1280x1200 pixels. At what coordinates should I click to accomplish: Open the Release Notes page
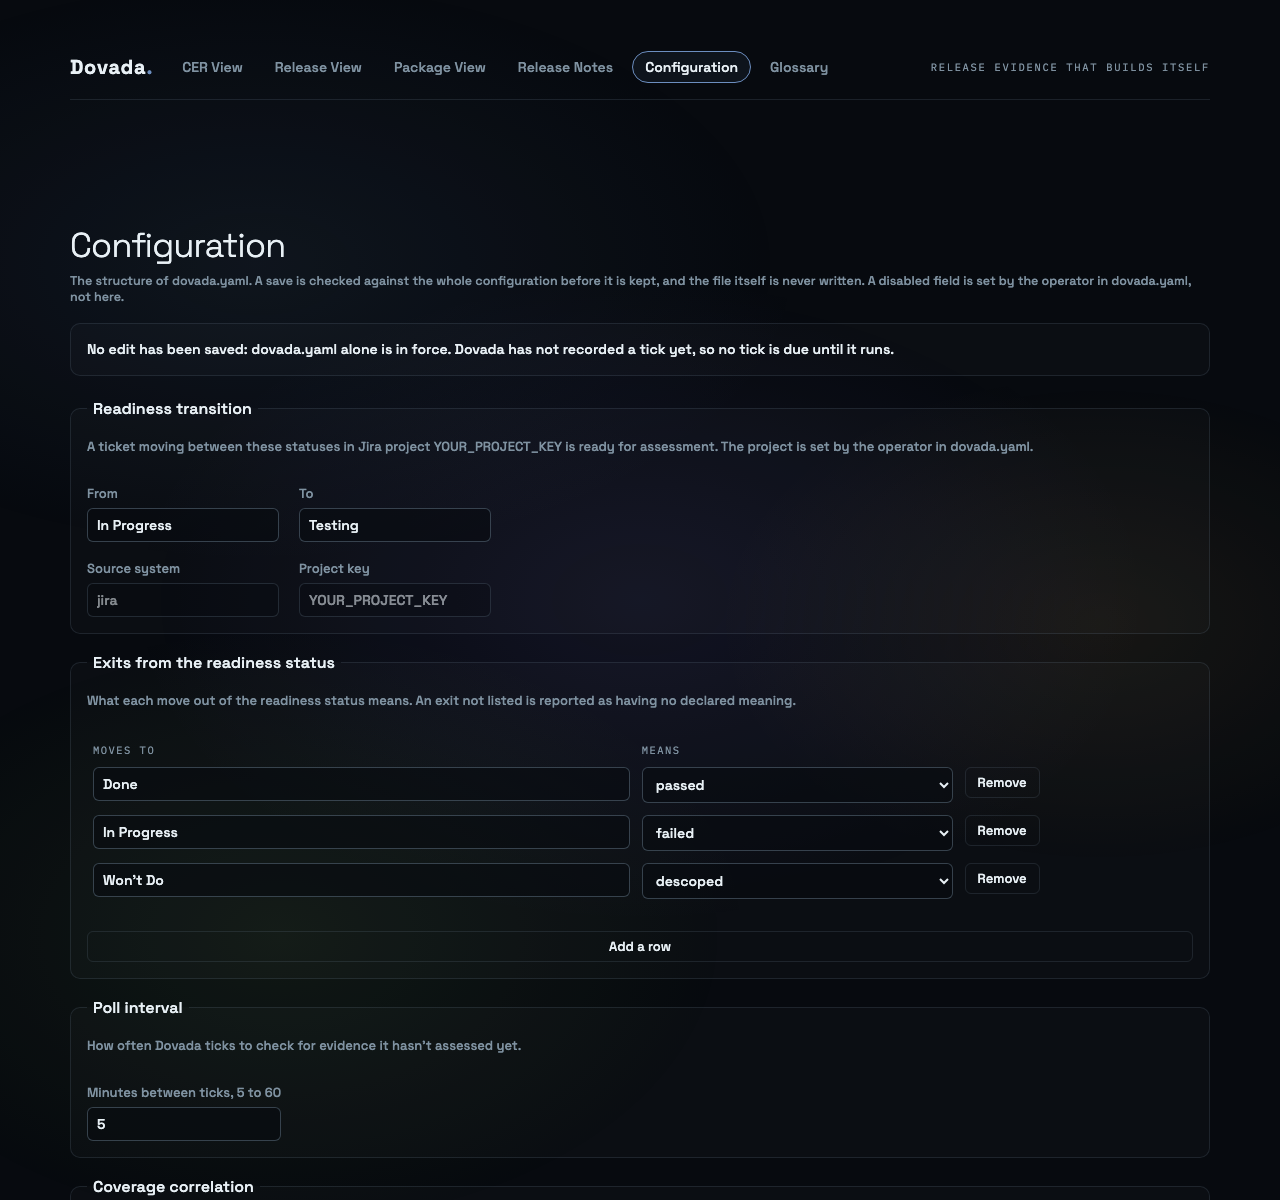click(x=565, y=67)
